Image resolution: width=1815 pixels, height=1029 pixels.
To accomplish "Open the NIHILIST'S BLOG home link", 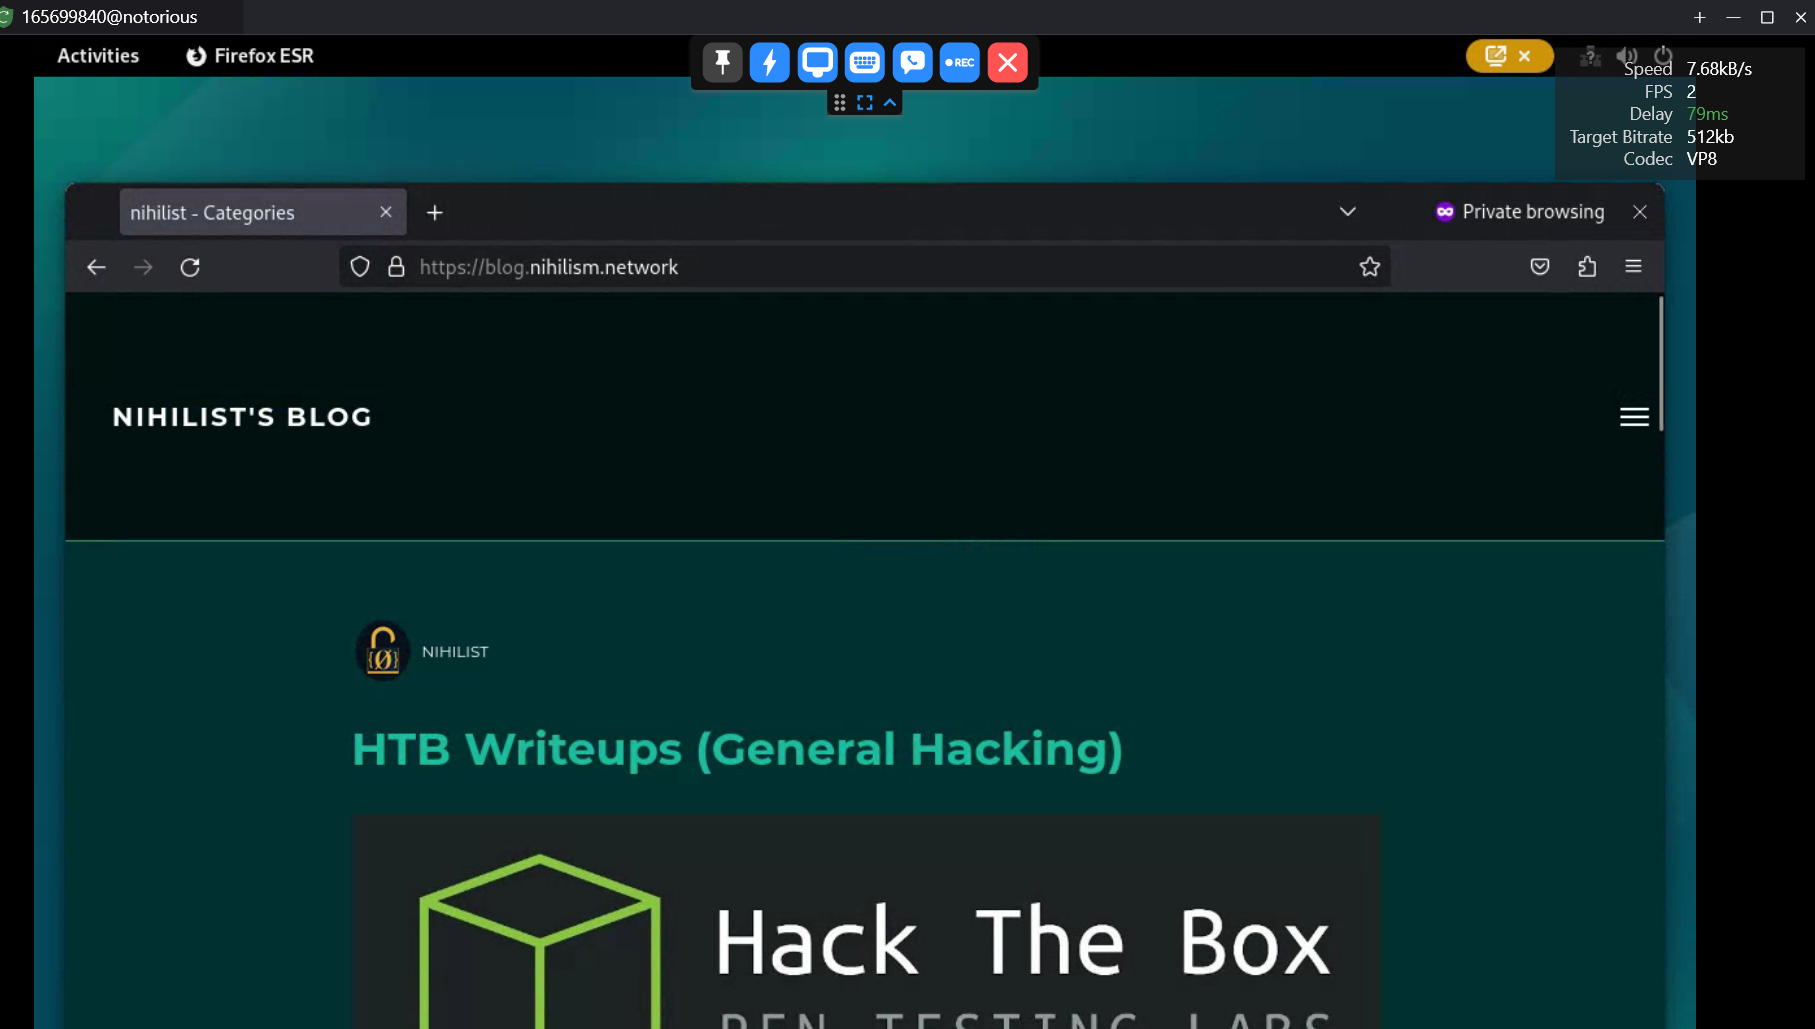I will 242,417.
